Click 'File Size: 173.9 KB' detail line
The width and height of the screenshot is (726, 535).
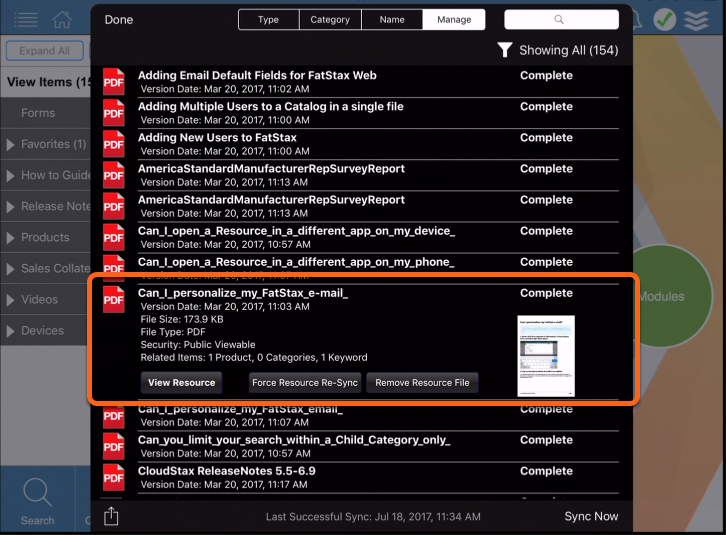pyautogui.click(x=182, y=319)
